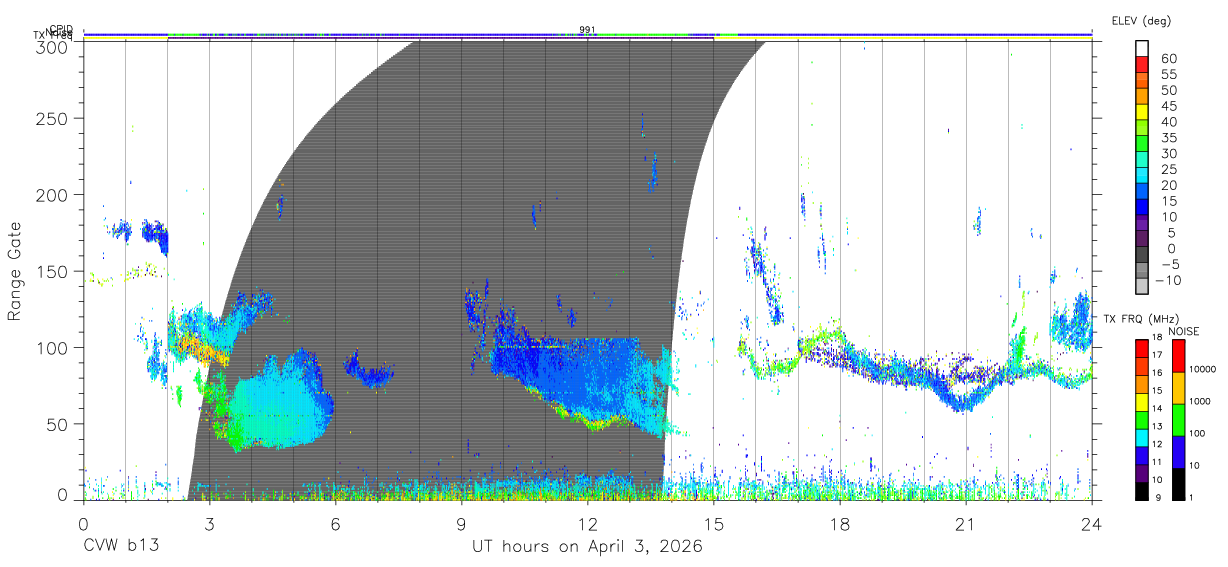Pick the red top segment of the TX FRQ colorbar
1228x567 pixels.
click(x=1142, y=348)
